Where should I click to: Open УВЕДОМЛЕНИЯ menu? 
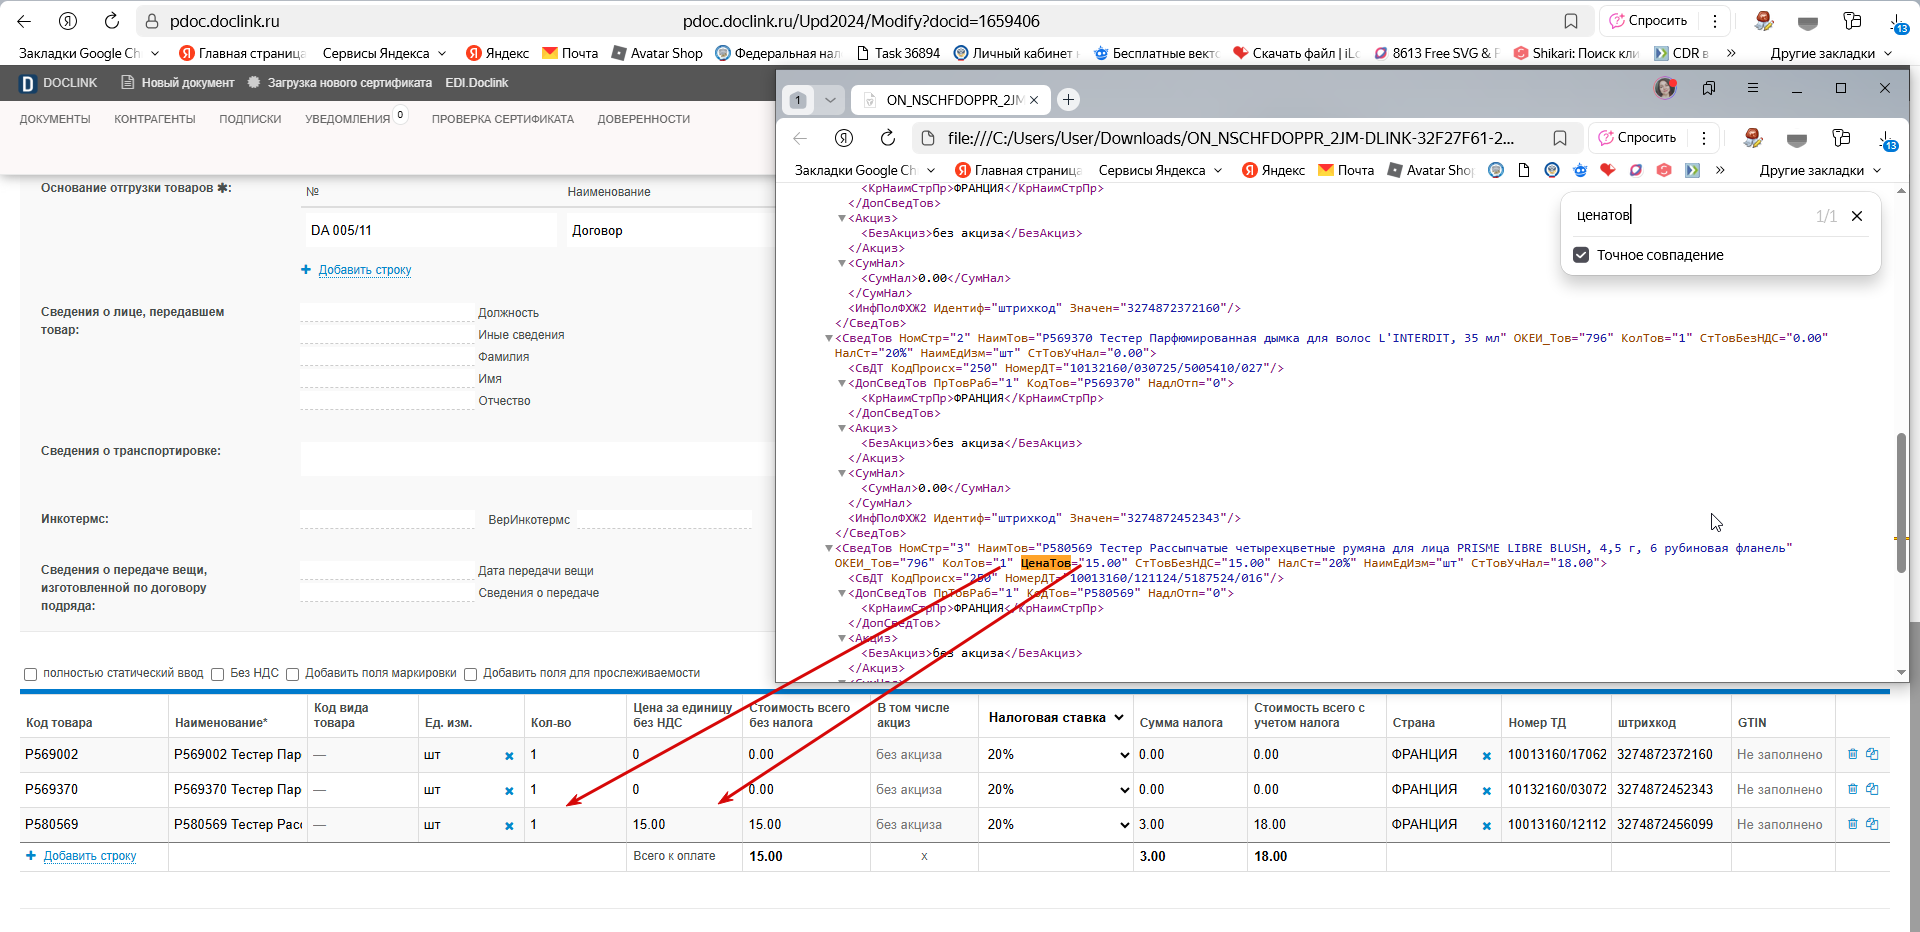[x=348, y=119]
